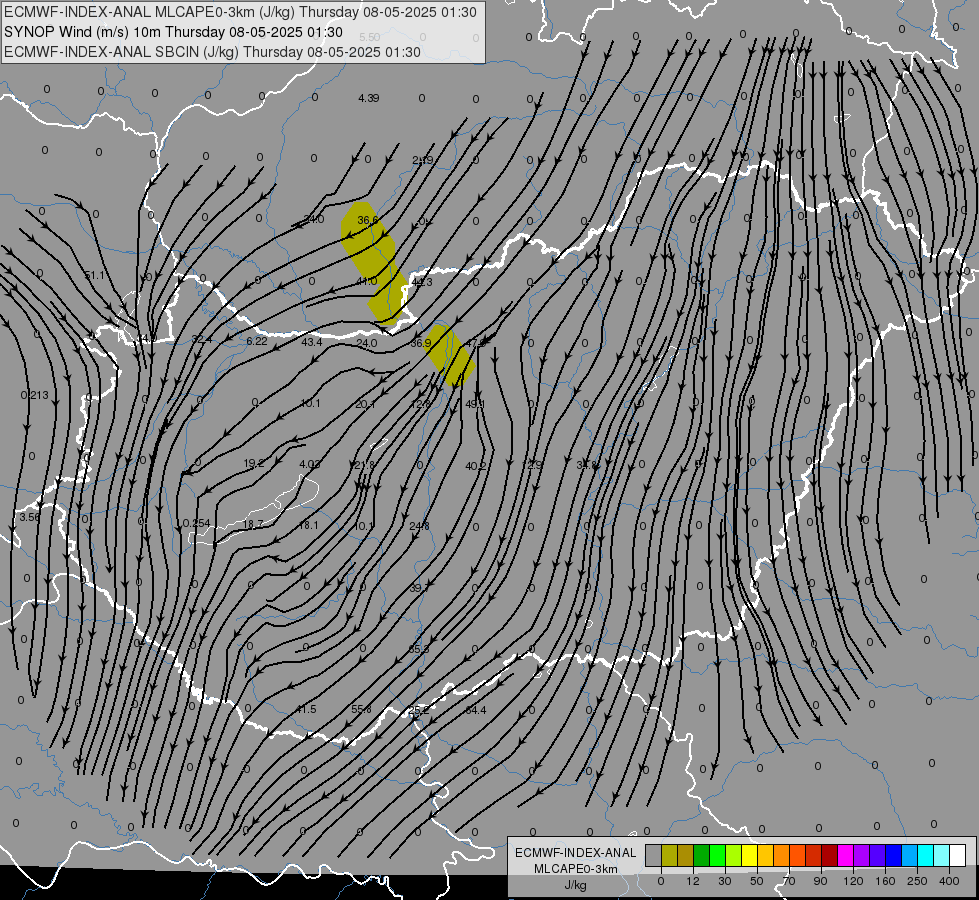Click the 20.1 value on the map
Image resolution: width=979 pixels, height=900 pixels.
(x=365, y=404)
